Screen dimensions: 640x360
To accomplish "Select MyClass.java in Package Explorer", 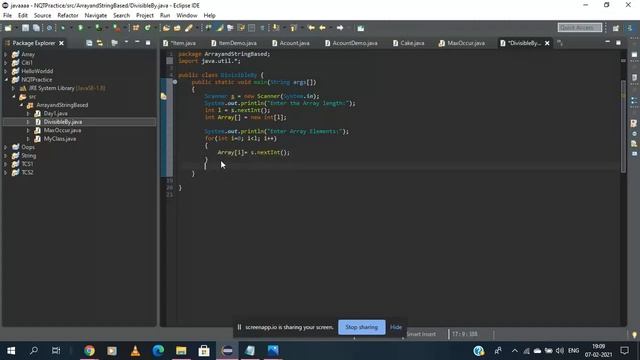I will (60, 139).
